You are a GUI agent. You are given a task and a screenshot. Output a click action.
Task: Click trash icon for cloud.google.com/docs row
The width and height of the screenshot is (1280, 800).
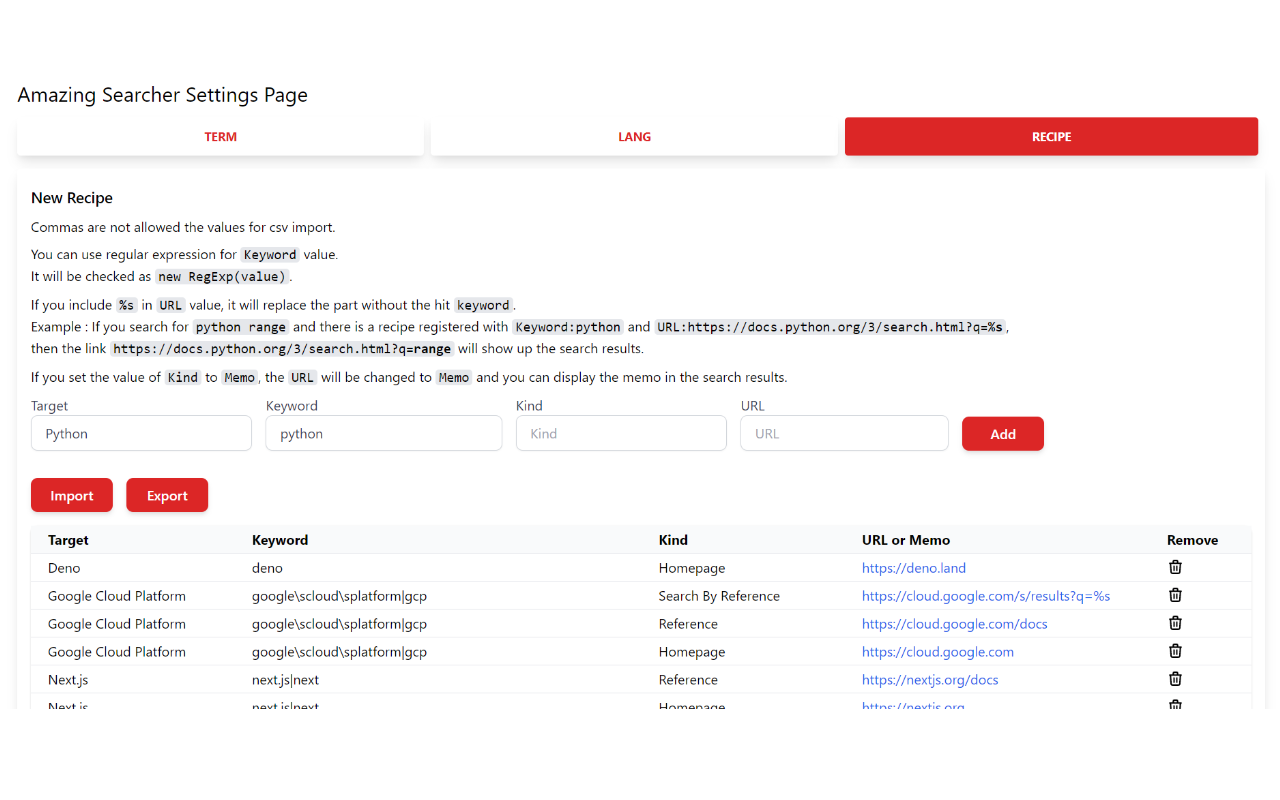tap(1175, 623)
